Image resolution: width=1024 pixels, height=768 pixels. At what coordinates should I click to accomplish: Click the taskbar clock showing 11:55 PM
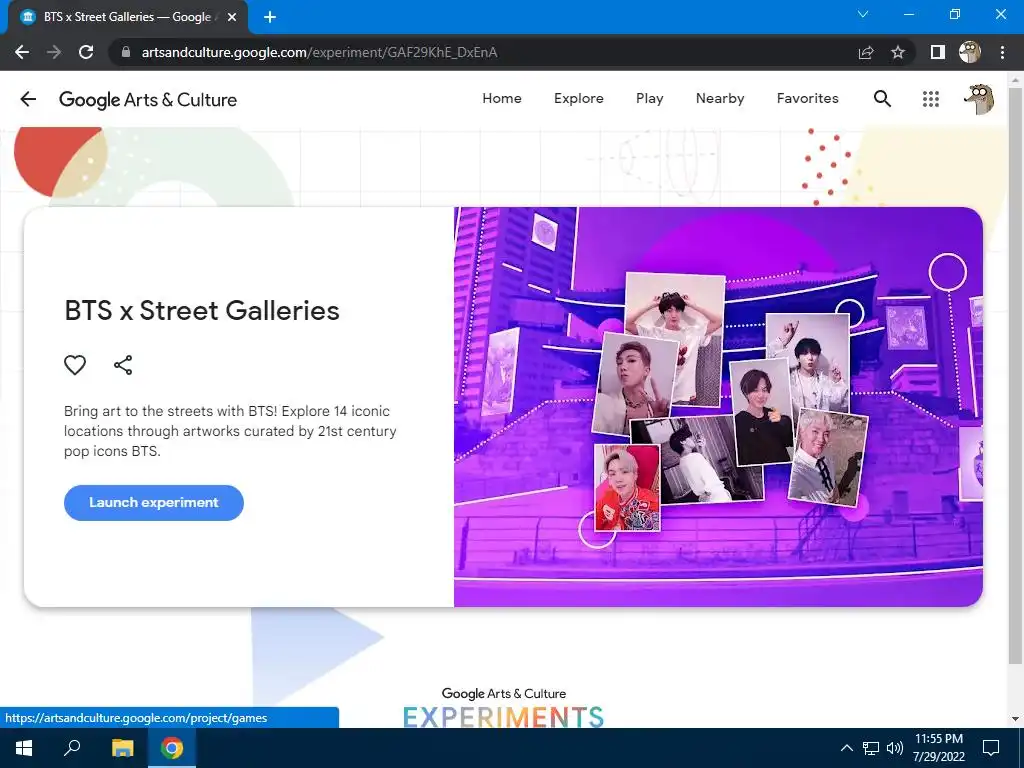(938, 748)
